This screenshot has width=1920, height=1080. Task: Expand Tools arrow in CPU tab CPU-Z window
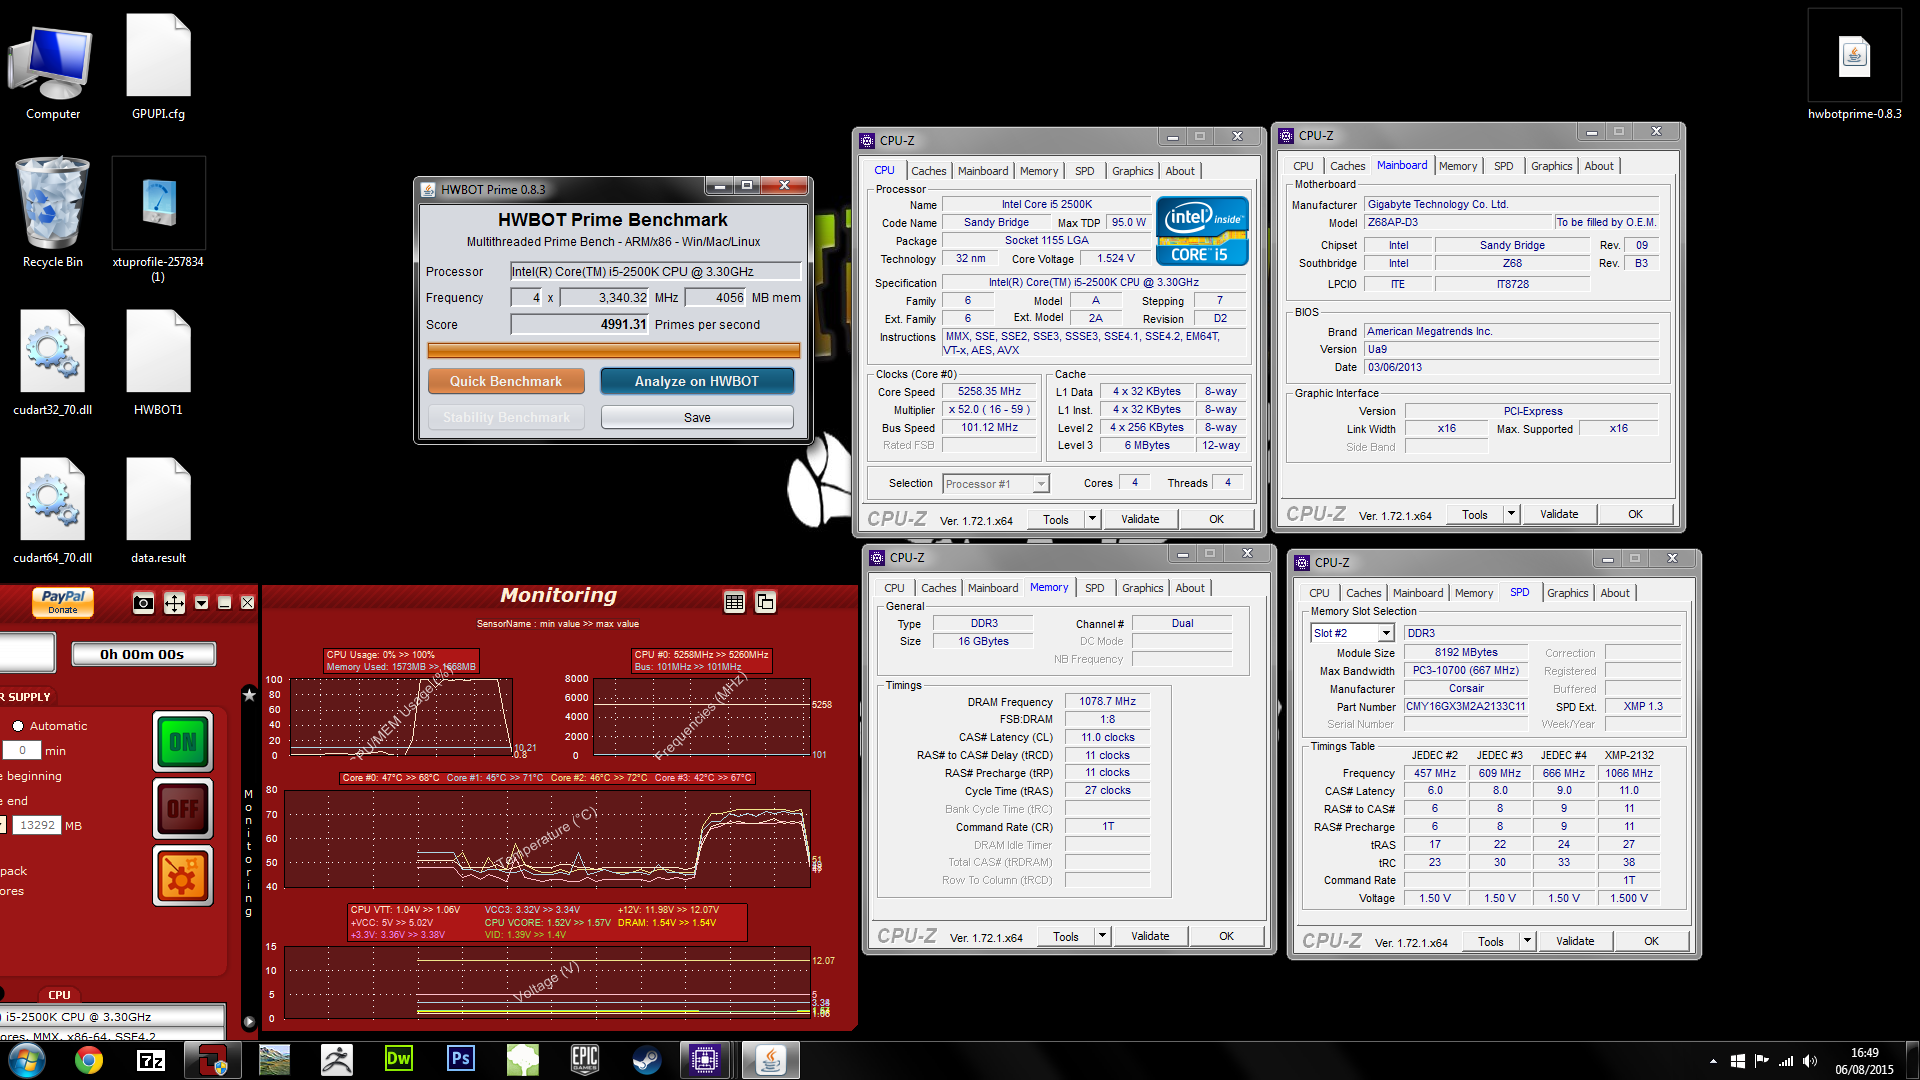pos(1092,519)
